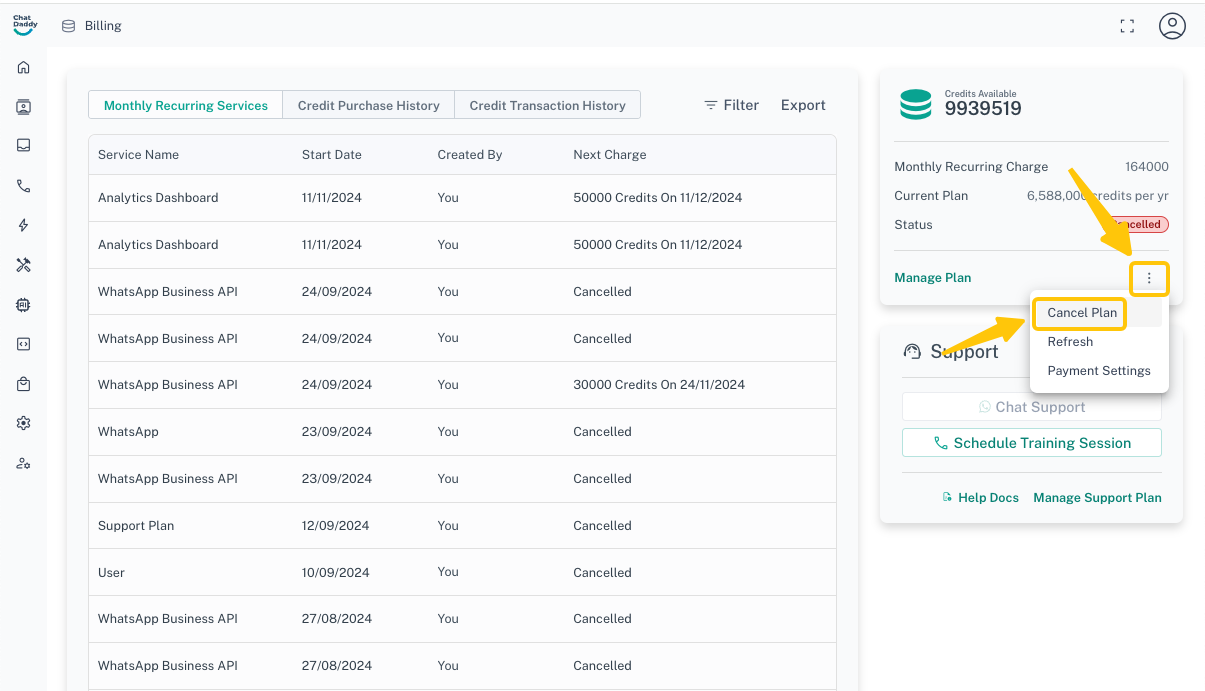Open the user profile avatar
1205x691 pixels.
[1172, 26]
